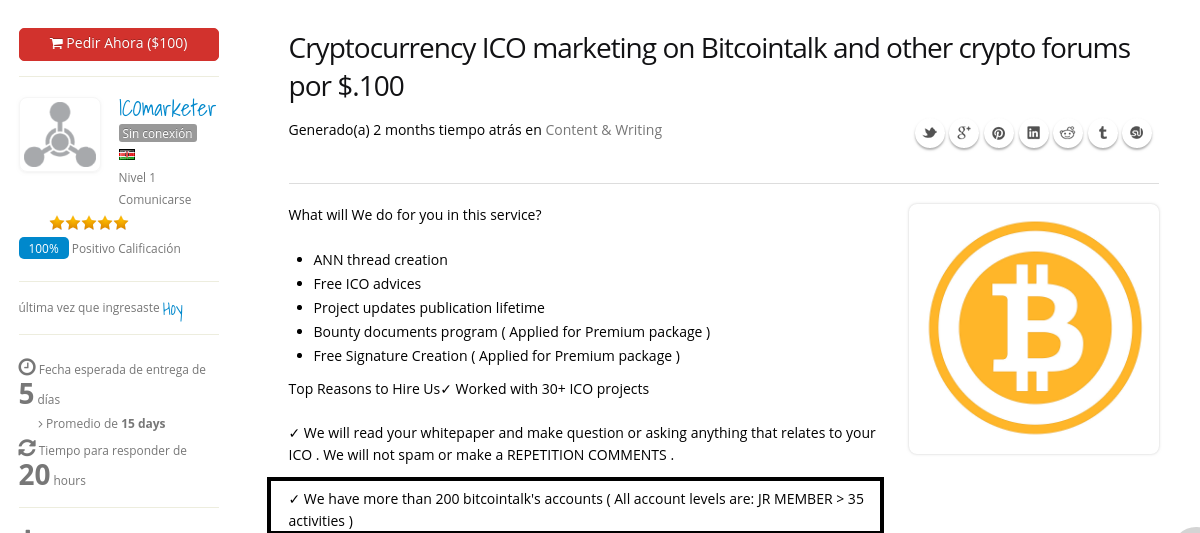Click the StumbleUpon share icon
This screenshot has width=1200, height=533.
pyautogui.click(x=1137, y=133)
